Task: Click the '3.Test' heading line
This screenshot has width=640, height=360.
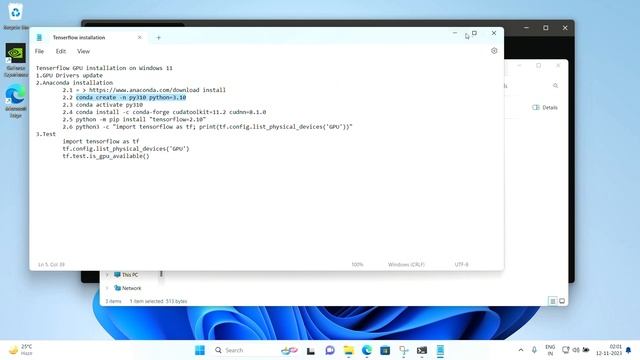Action: (46, 134)
